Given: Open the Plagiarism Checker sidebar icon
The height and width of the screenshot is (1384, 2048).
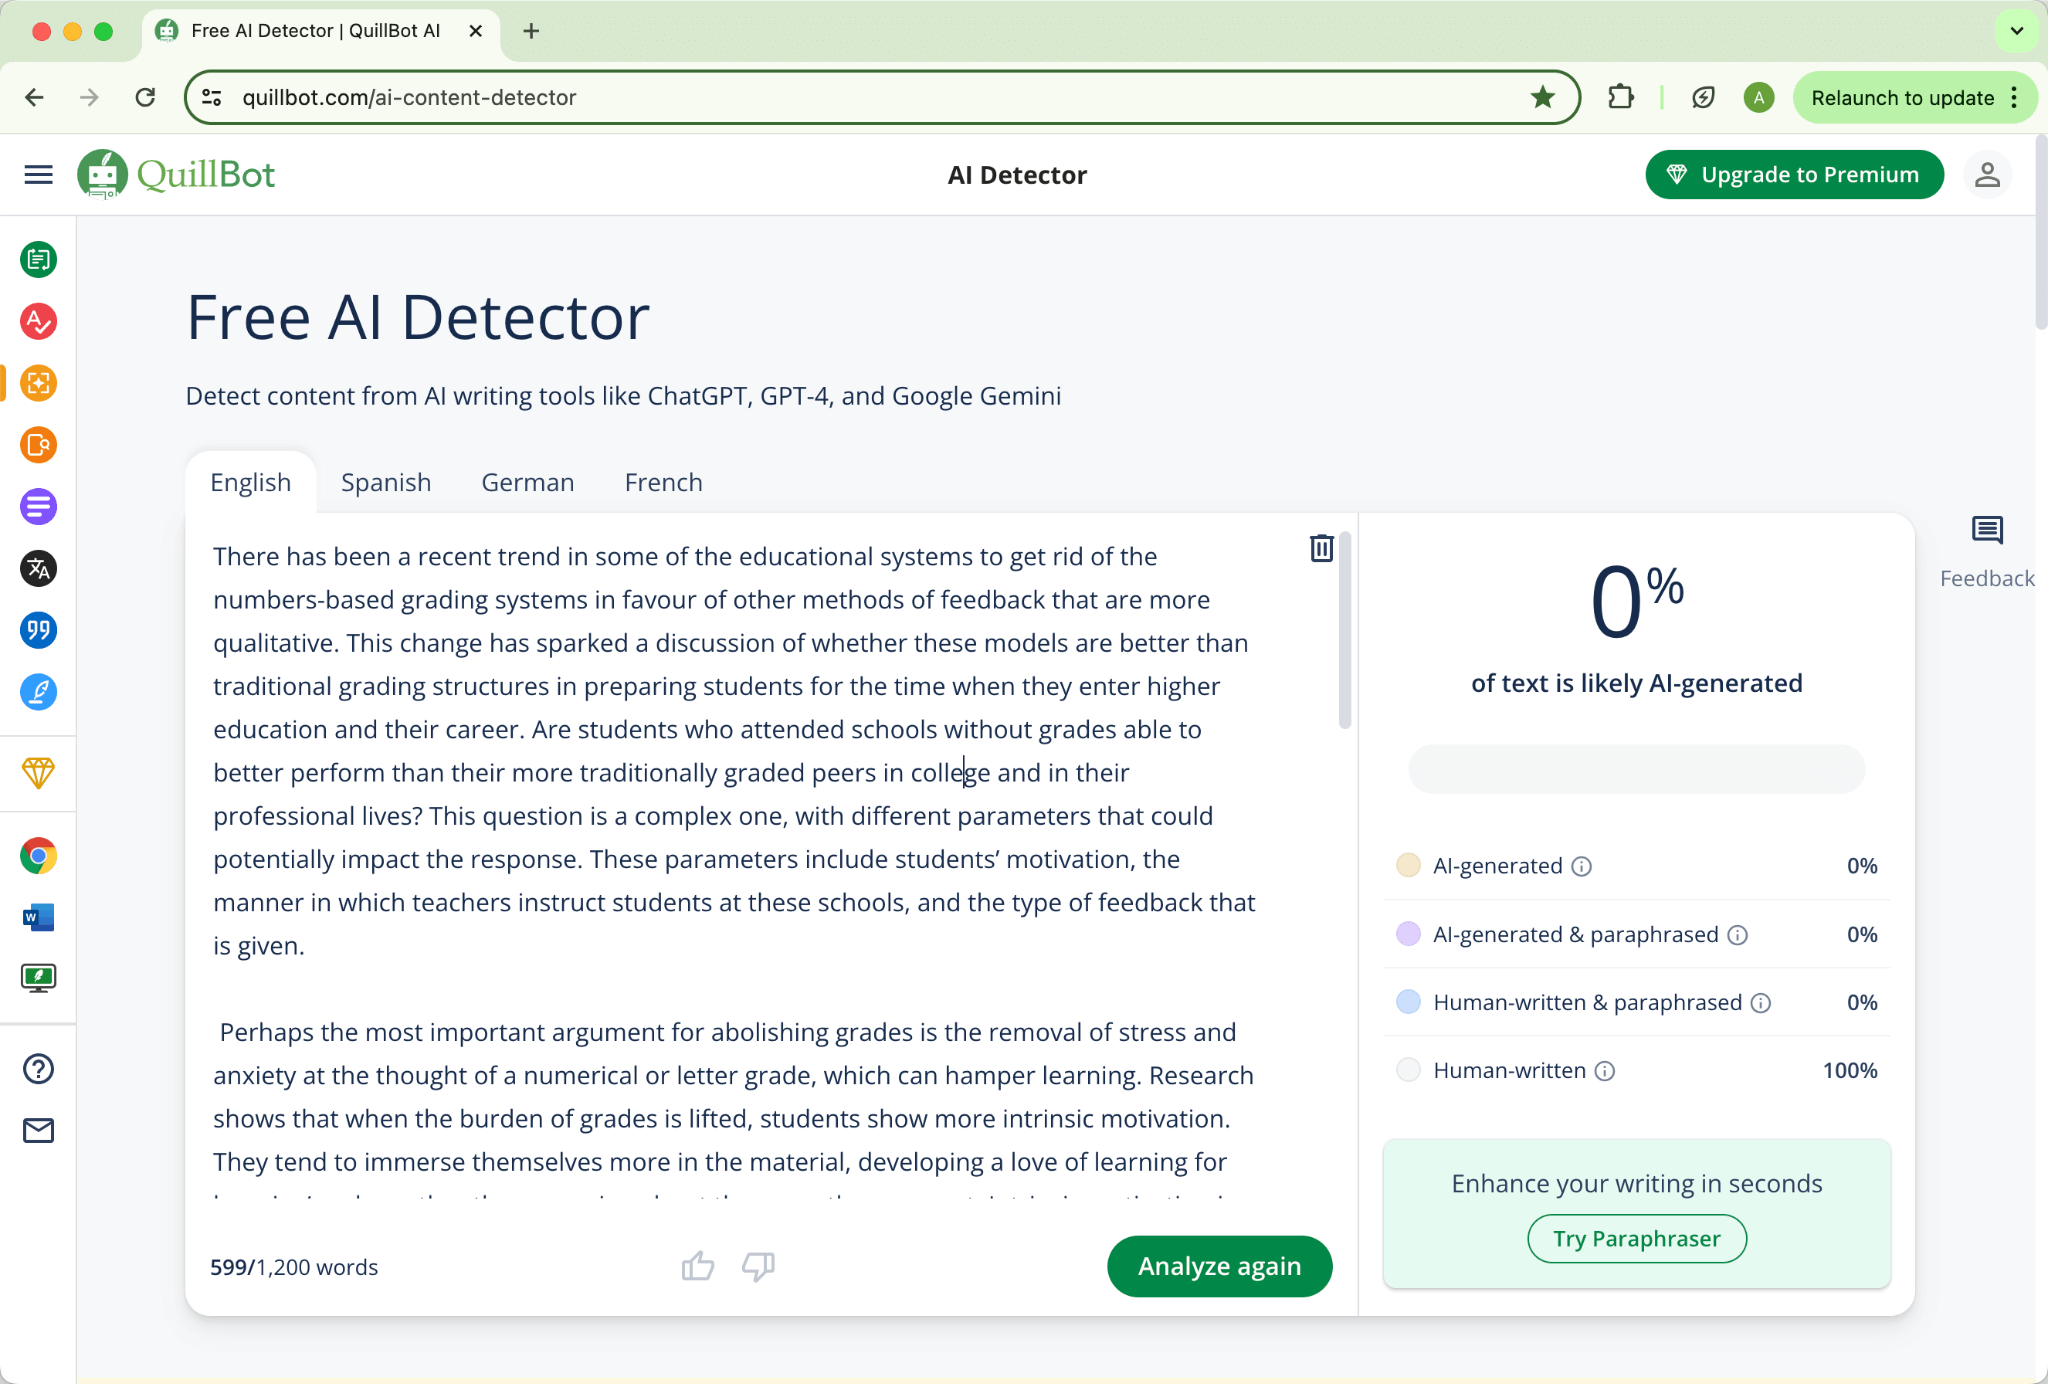Looking at the screenshot, I should (x=38, y=445).
